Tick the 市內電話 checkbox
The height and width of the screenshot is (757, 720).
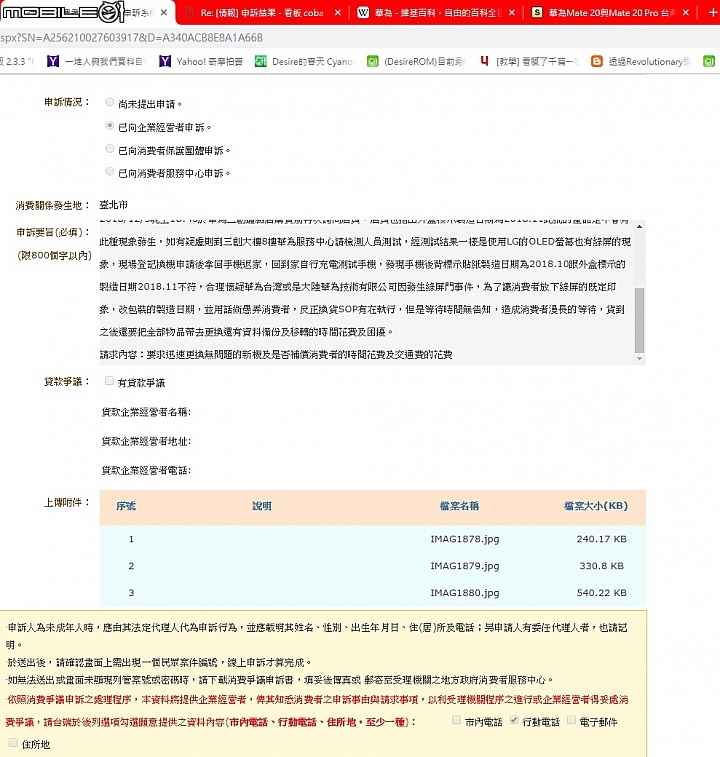(x=456, y=720)
